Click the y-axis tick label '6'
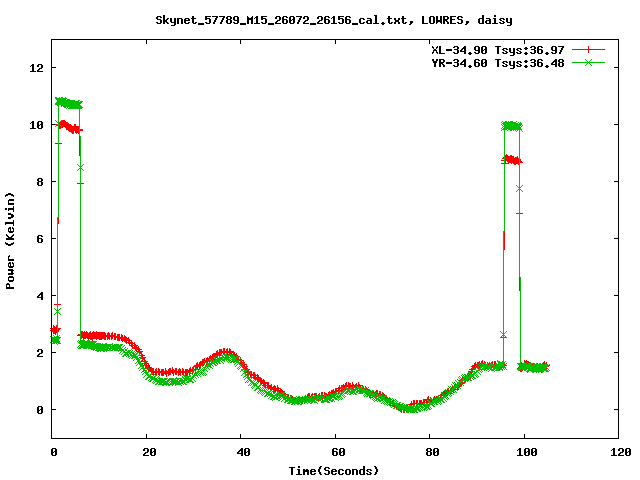The image size is (640, 480). (40, 239)
